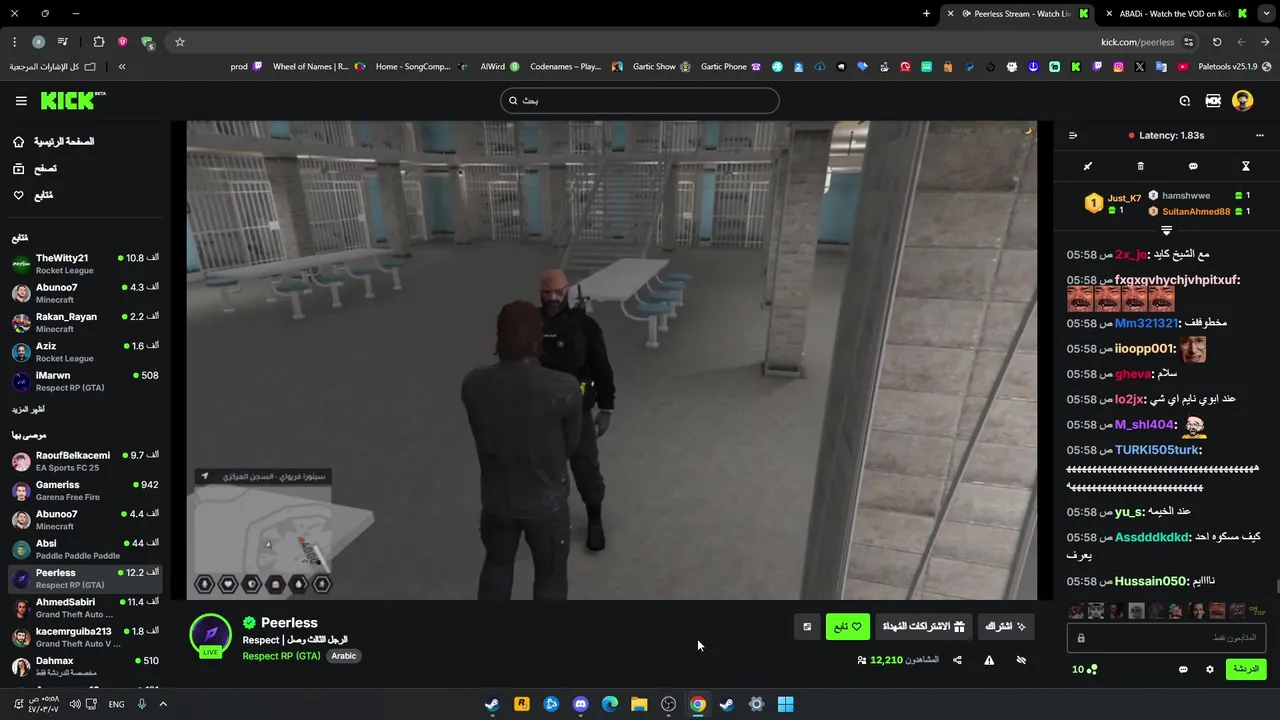
Task: Open the Kick hamburger sidebar menu
Action: click(x=21, y=101)
